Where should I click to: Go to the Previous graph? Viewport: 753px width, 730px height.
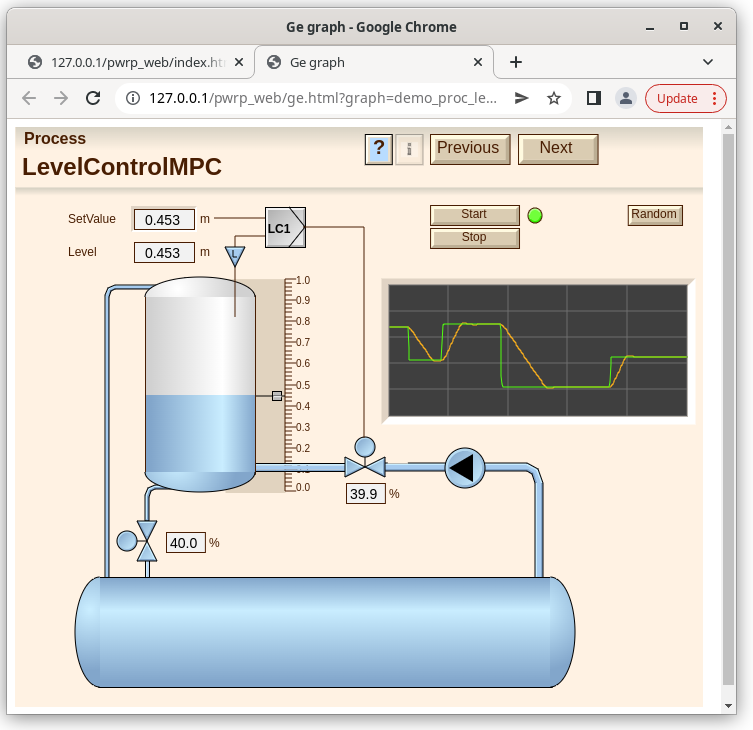pos(470,149)
